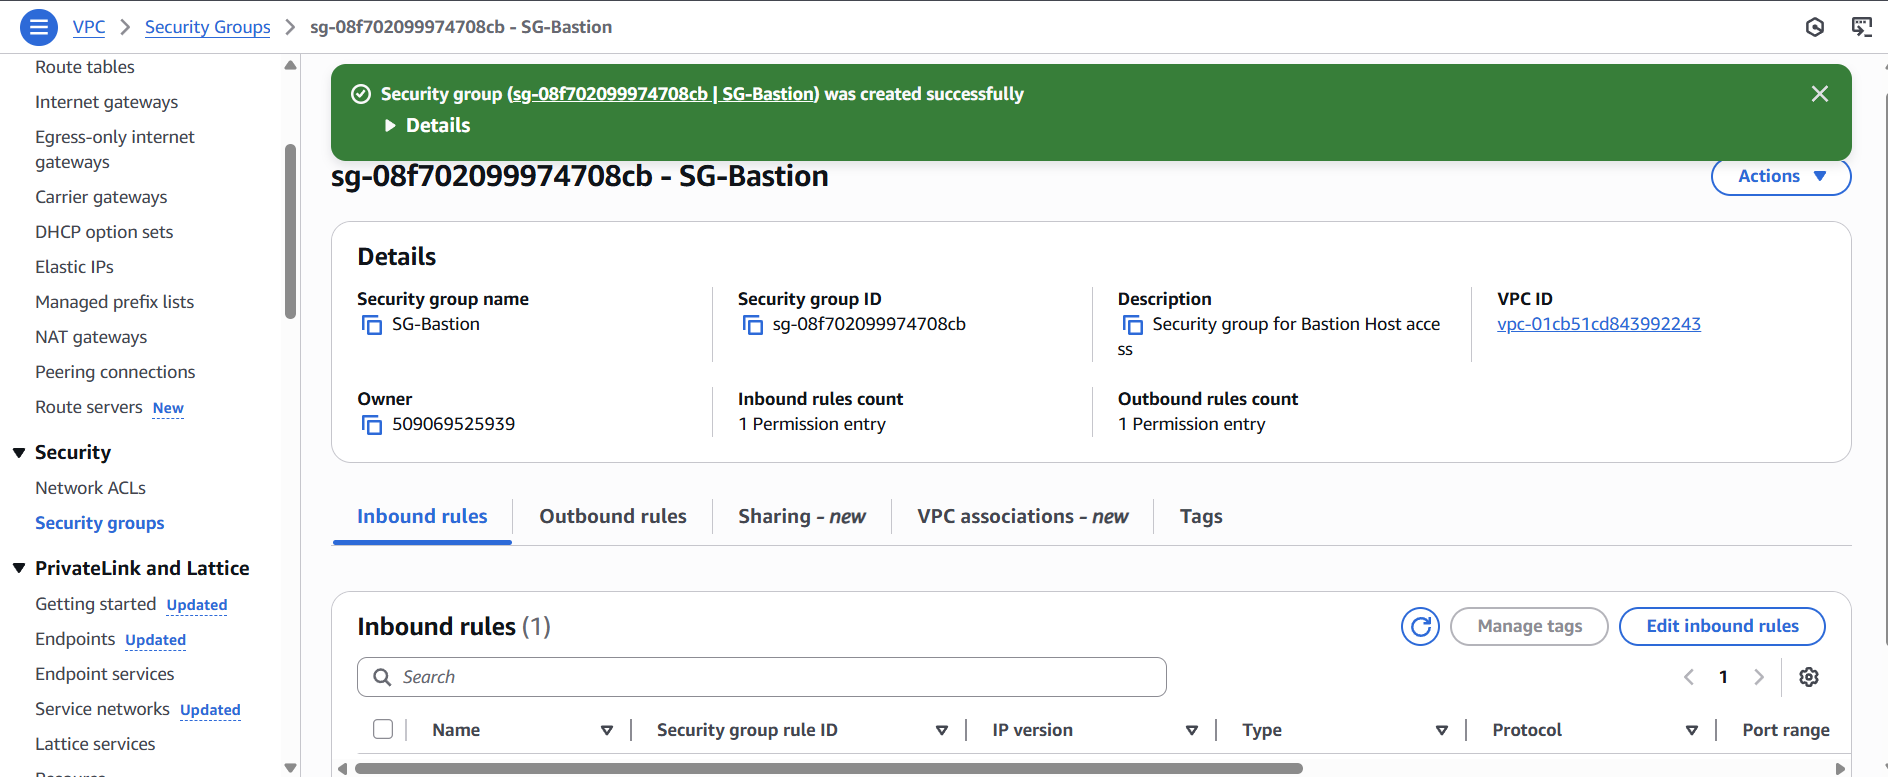Sort by the IP version column
This screenshot has height=777, width=1888.
(1192, 730)
